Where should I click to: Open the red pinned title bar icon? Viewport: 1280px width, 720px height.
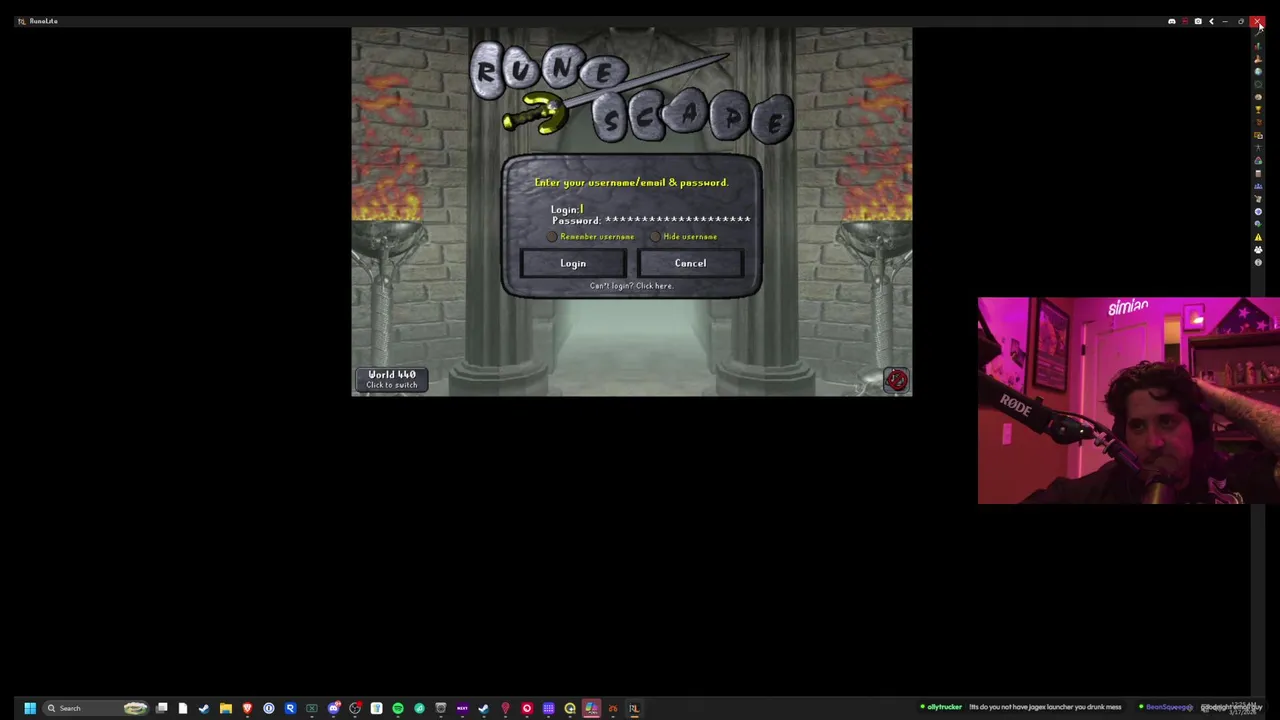pyautogui.click(x=1185, y=21)
